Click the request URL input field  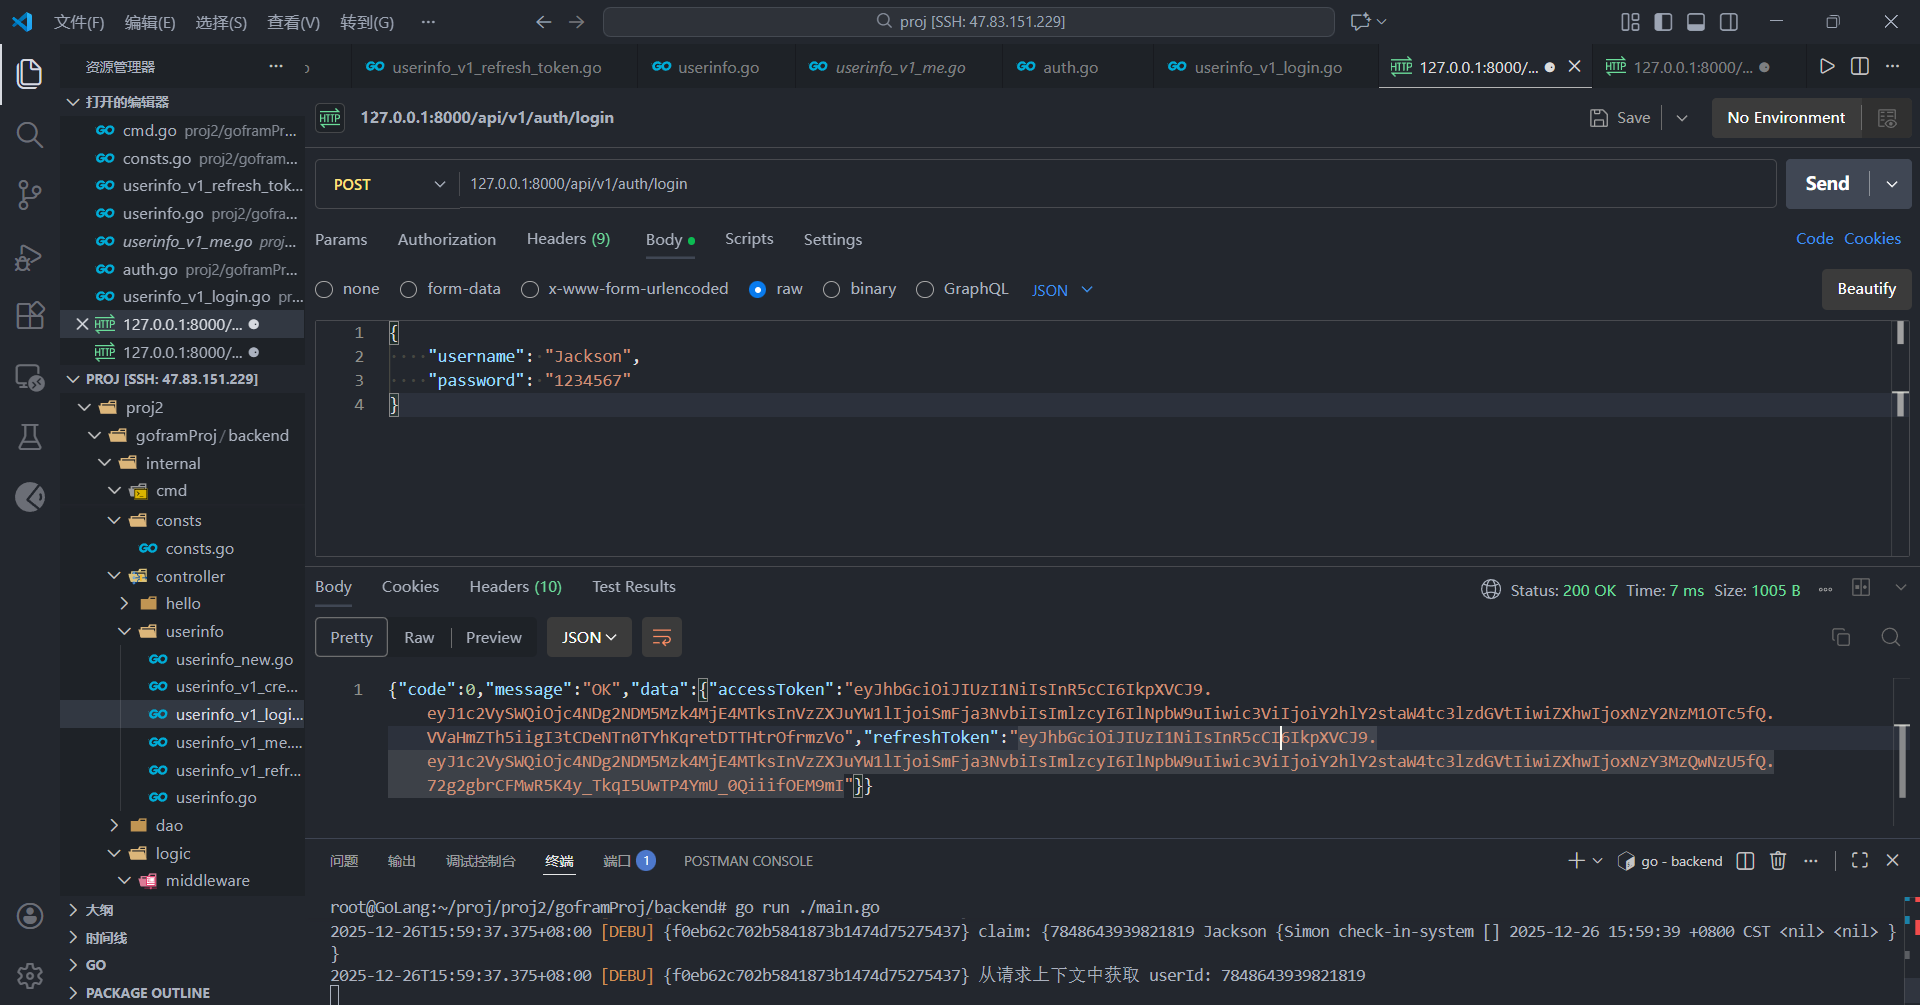[x=1118, y=184]
